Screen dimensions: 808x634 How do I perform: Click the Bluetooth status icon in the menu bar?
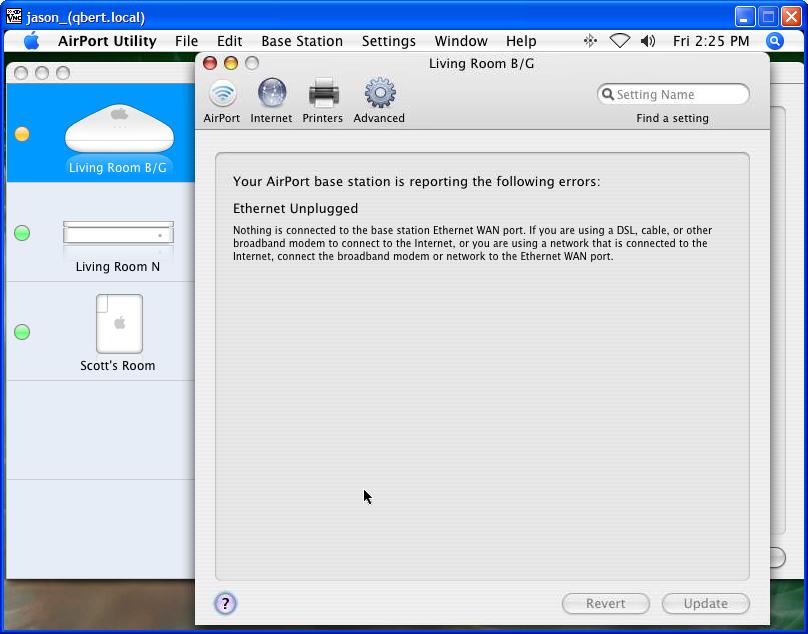591,41
